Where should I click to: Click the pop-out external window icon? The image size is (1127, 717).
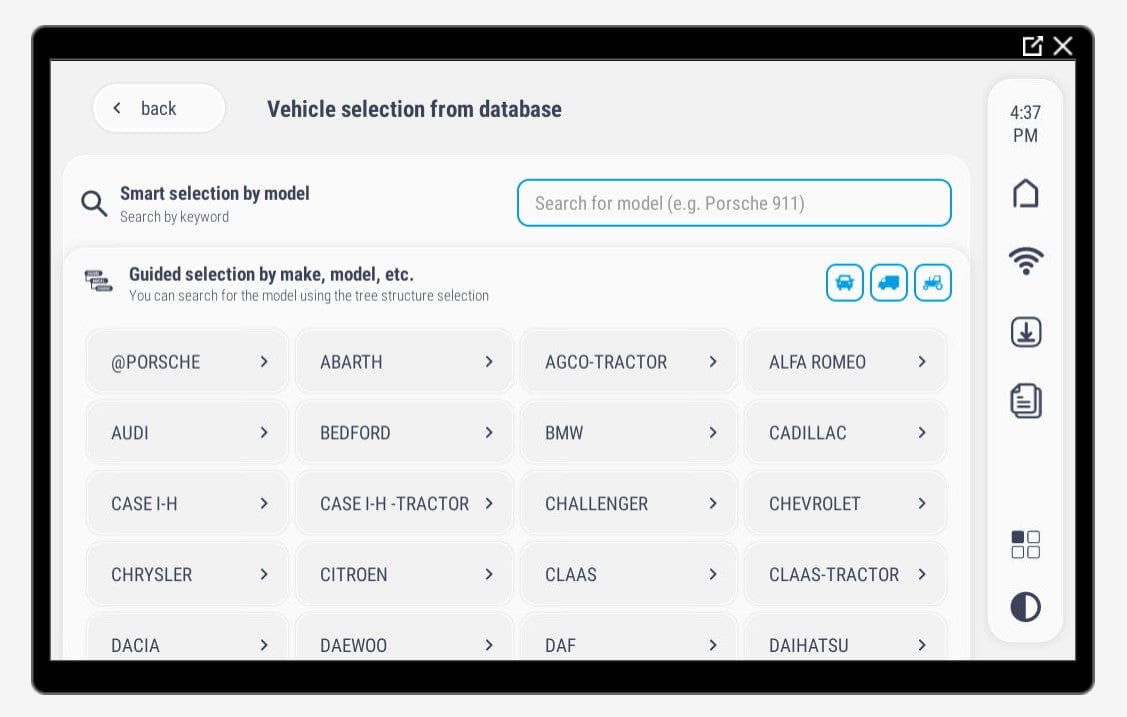1032,46
